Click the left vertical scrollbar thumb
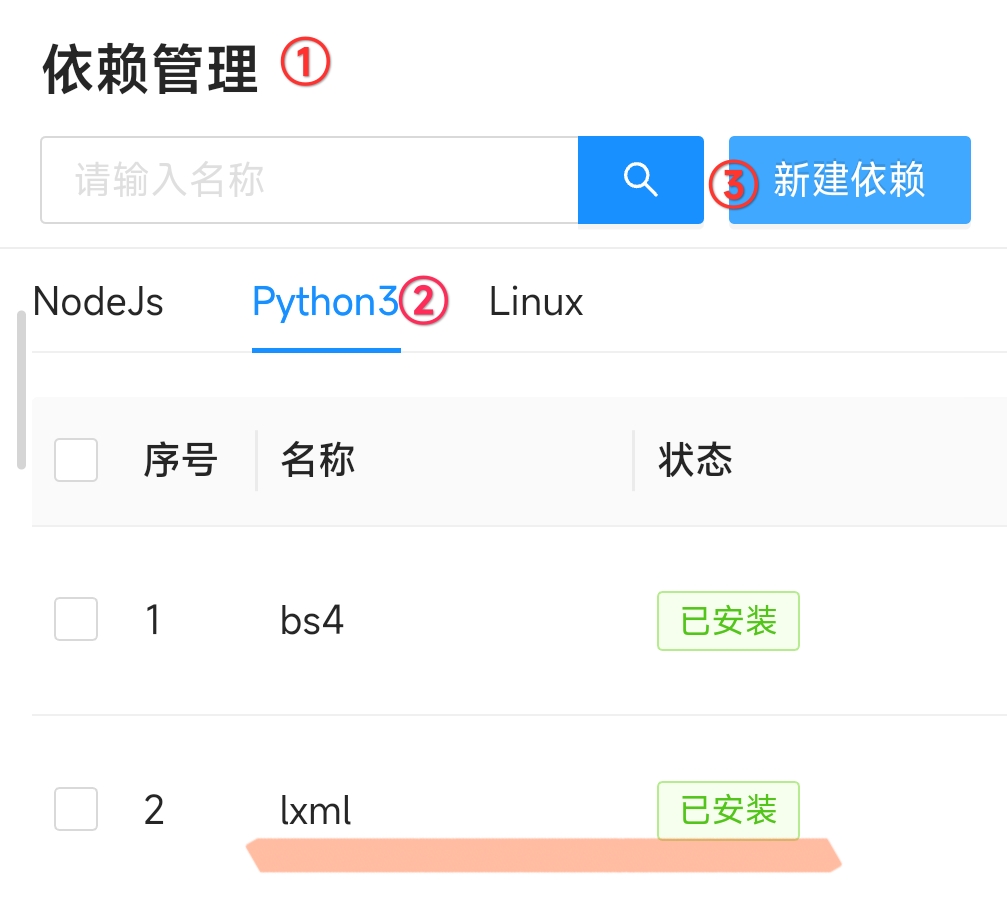1007x902 pixels. 20,390
